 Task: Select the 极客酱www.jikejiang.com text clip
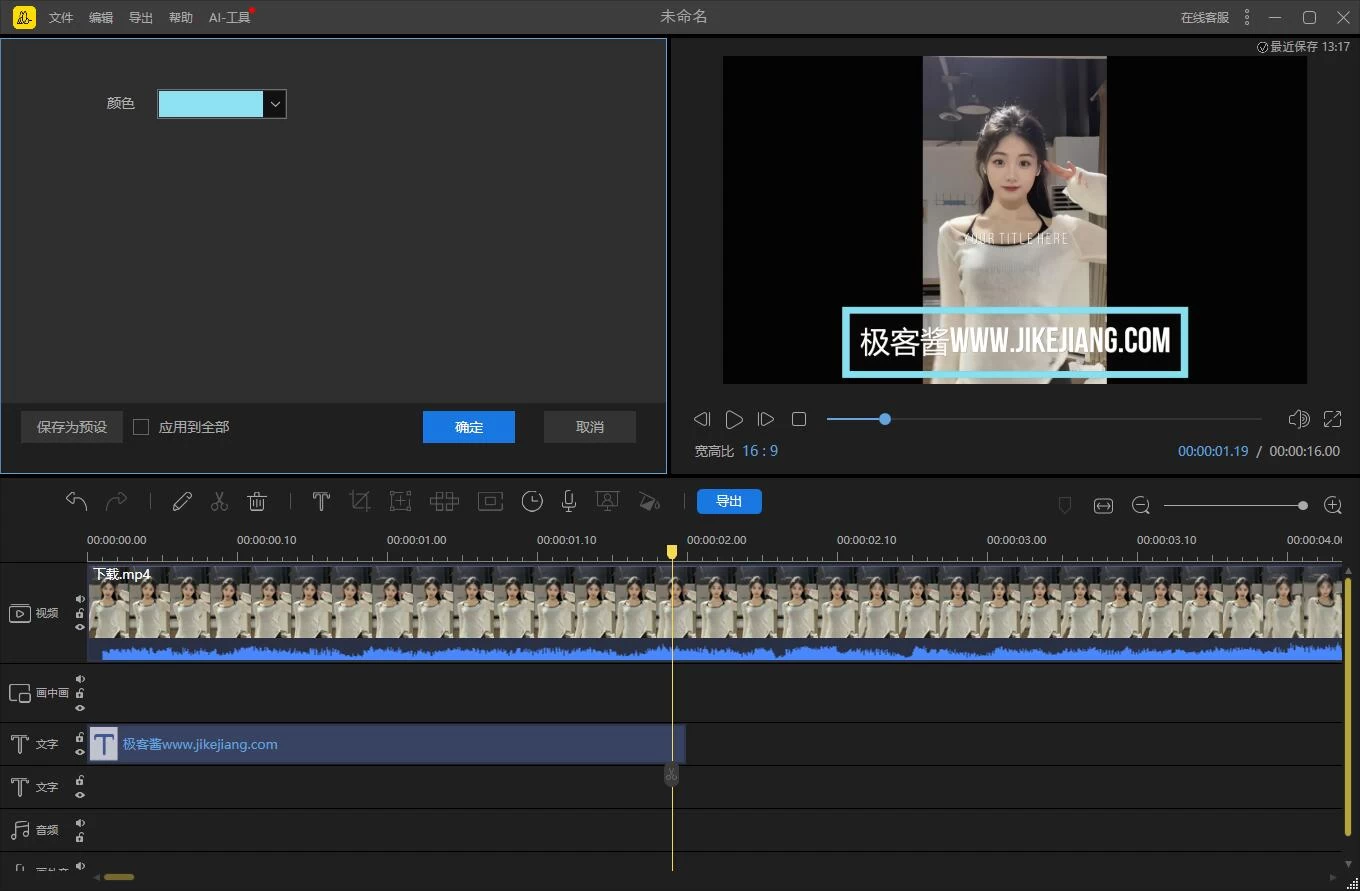point(386,744)
